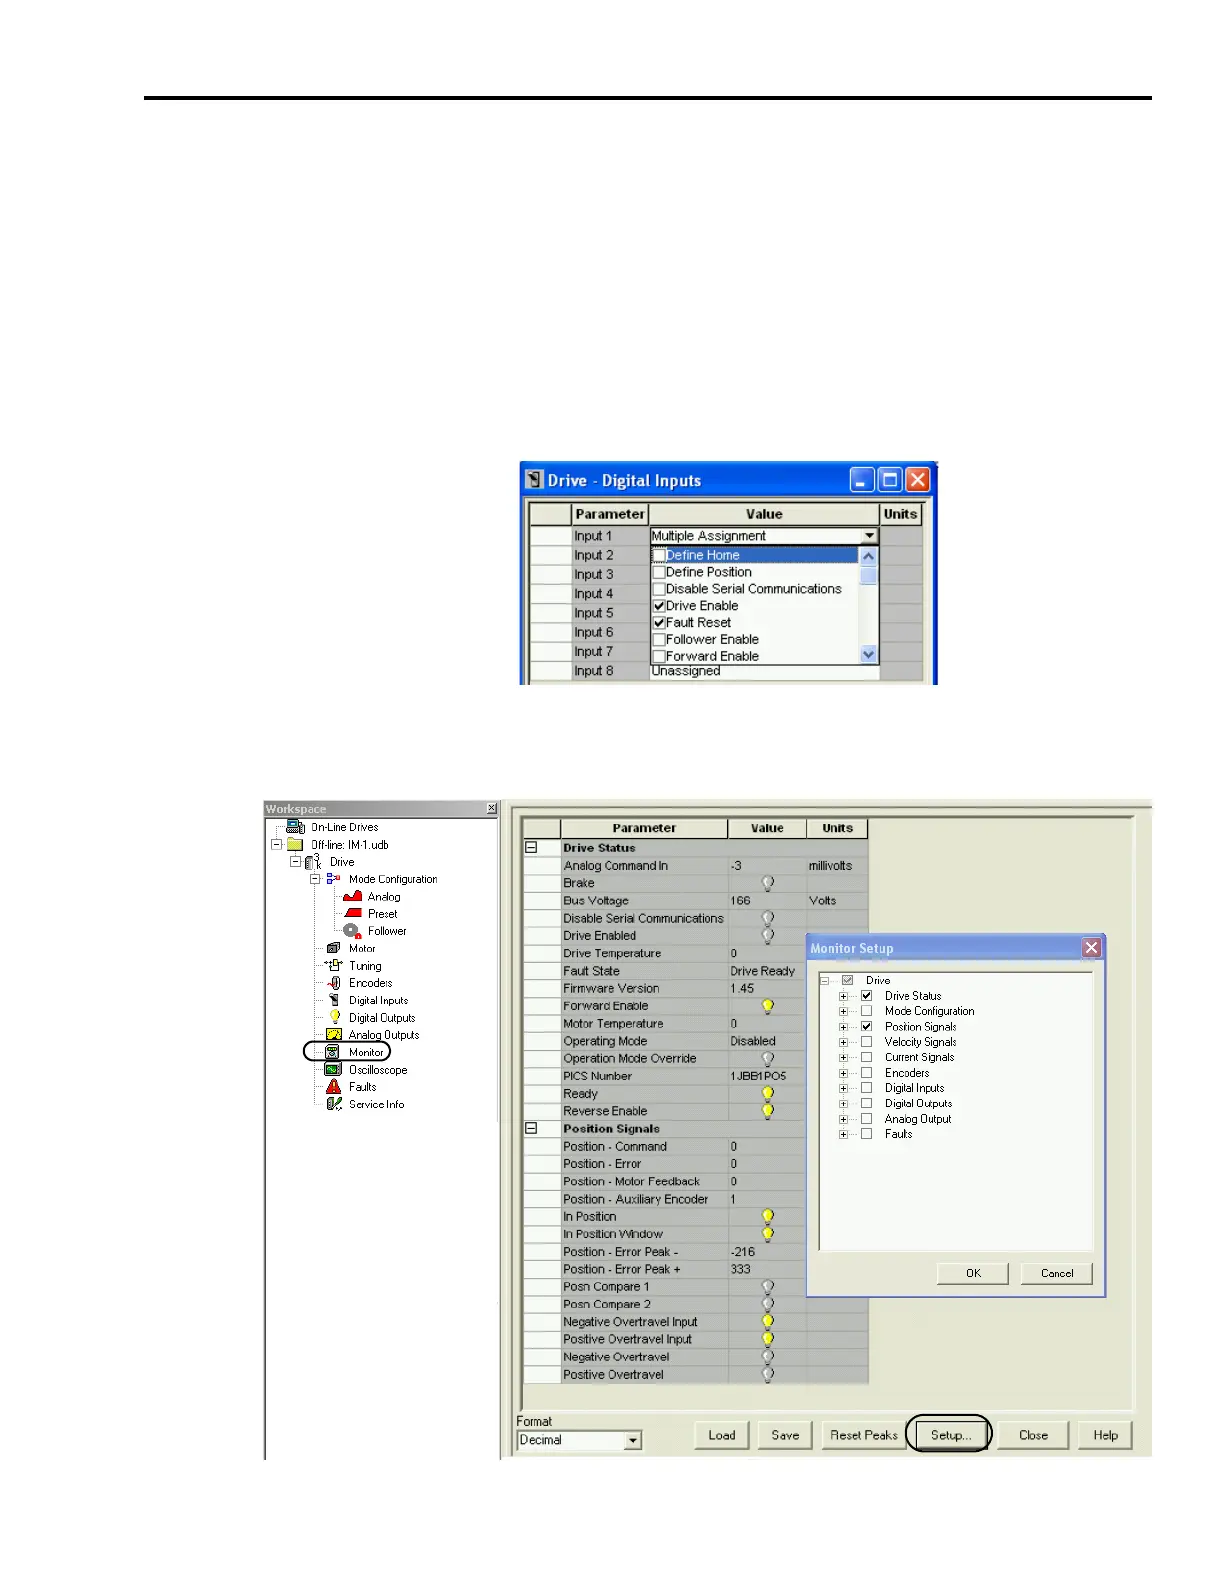Open the Setup... button

(950, 1436)
